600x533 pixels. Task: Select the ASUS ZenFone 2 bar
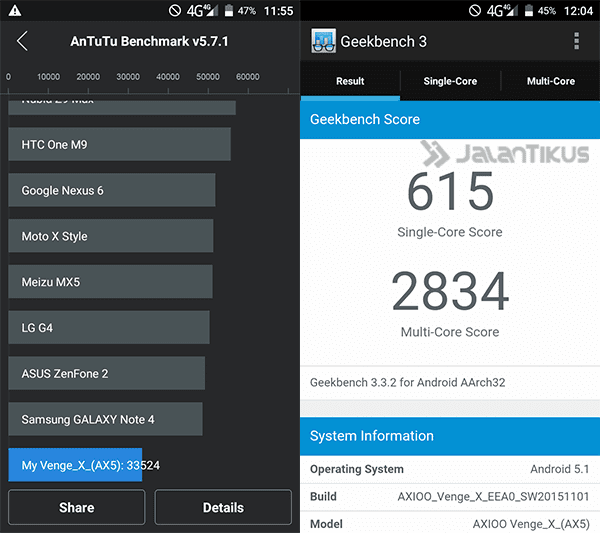pos(106,373)
